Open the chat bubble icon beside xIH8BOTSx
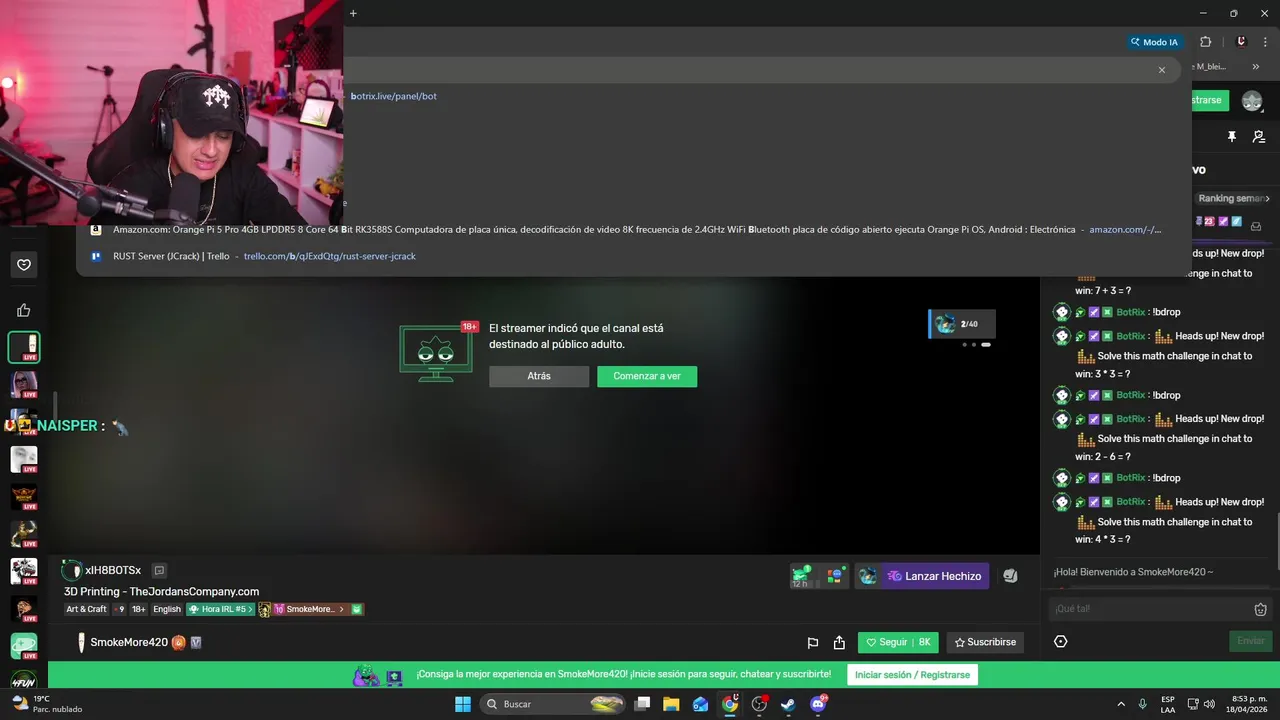 (x=159, y=571)
